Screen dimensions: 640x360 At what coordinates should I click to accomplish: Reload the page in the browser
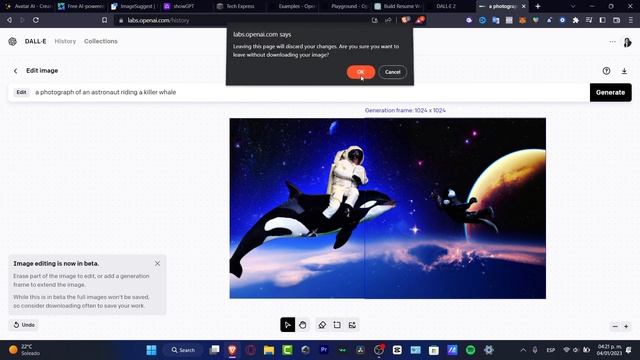click(x=36, y=20)
